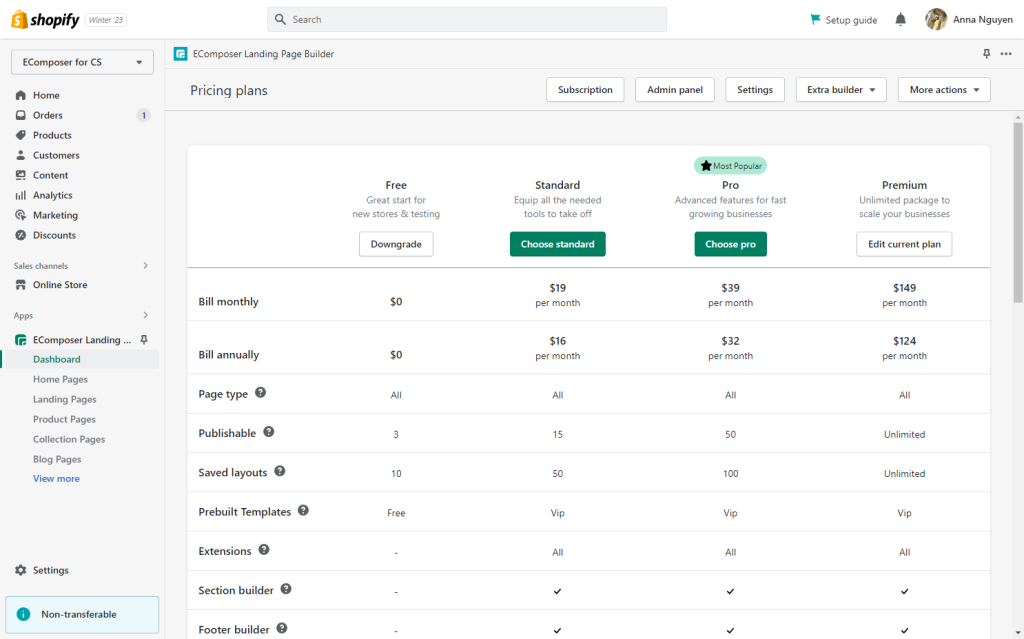Click the Orders count badge

(144, 115)
